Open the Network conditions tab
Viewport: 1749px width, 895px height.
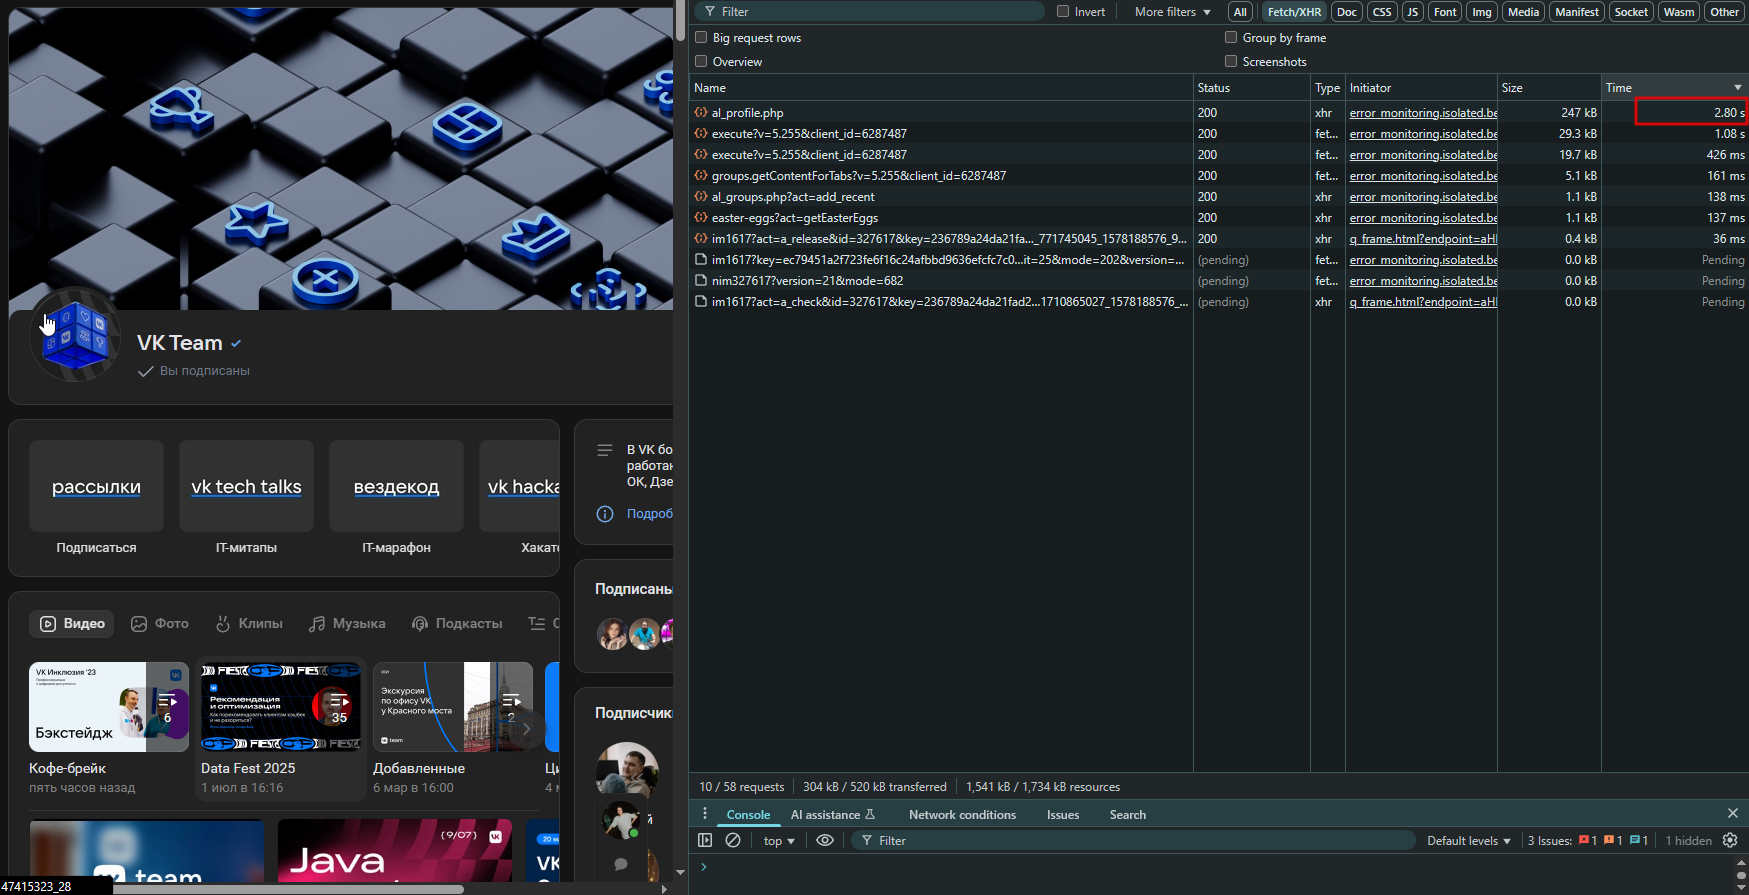pos(962,815)
